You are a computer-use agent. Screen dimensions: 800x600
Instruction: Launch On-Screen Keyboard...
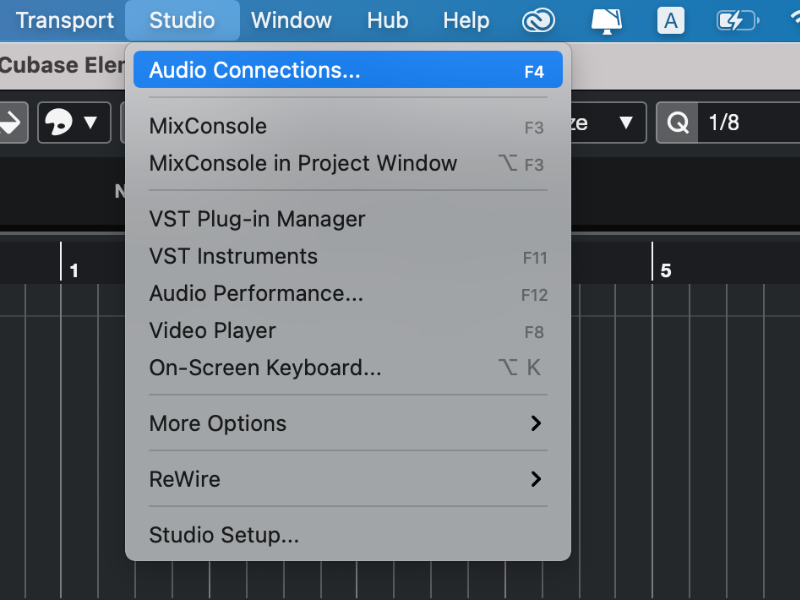[348, 368]
